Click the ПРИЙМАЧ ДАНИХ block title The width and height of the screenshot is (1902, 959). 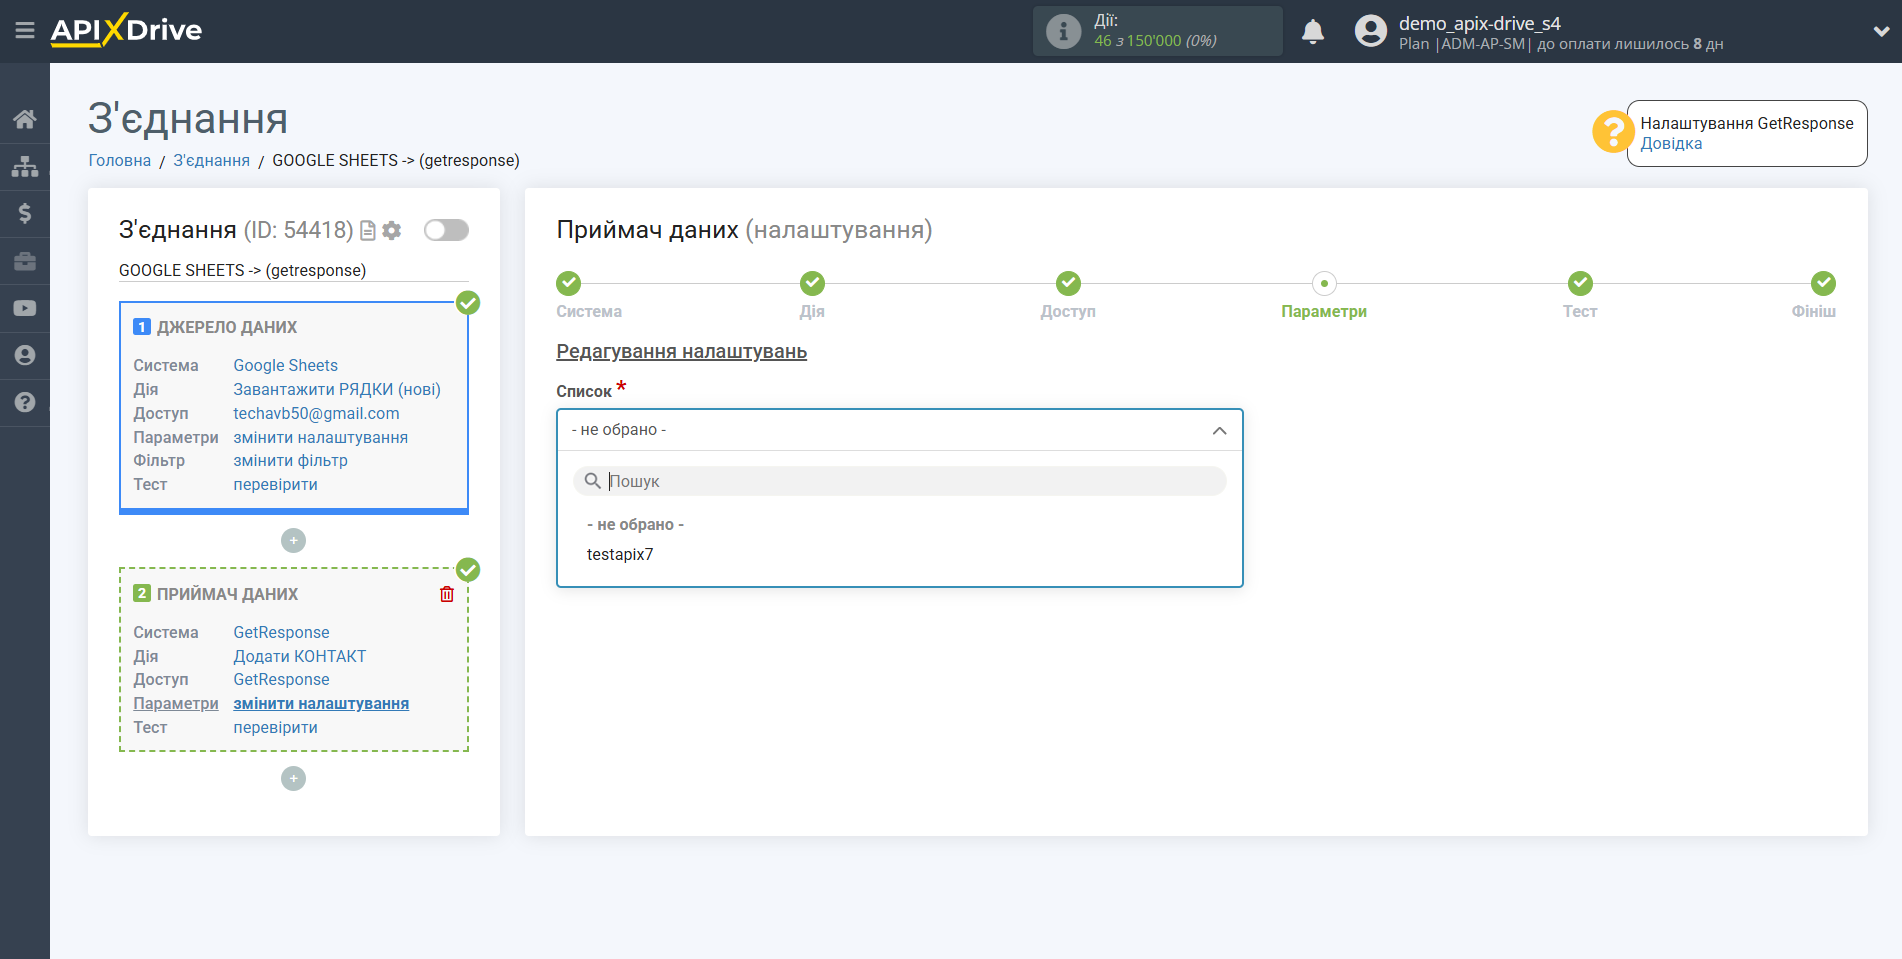point(227,595)
